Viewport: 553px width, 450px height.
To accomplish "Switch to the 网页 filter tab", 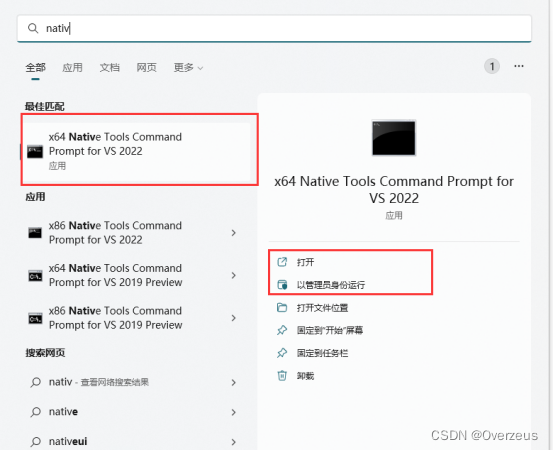I will [146, 67].
